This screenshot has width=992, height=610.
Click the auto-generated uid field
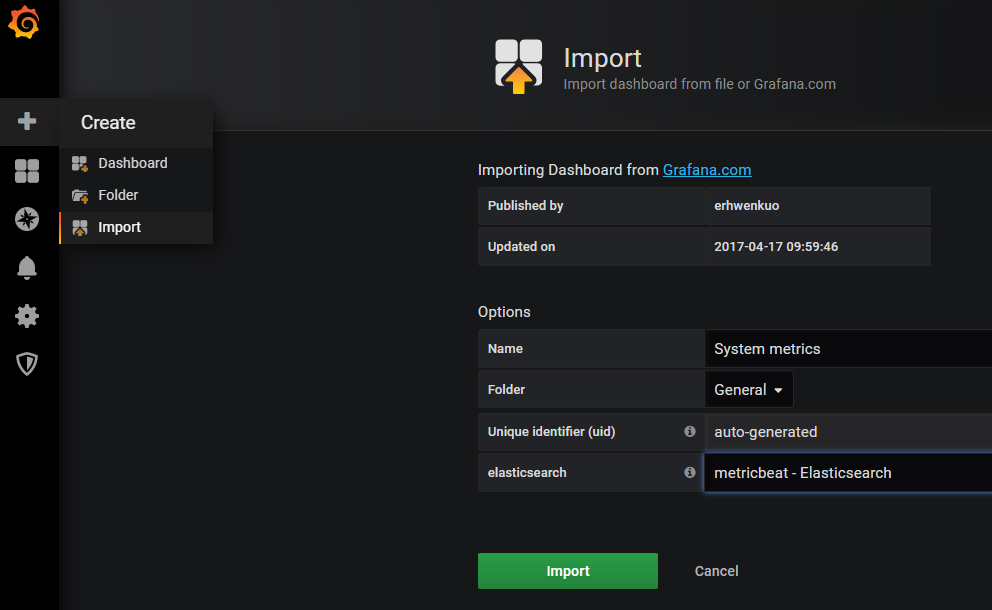(x=848, y=432)
